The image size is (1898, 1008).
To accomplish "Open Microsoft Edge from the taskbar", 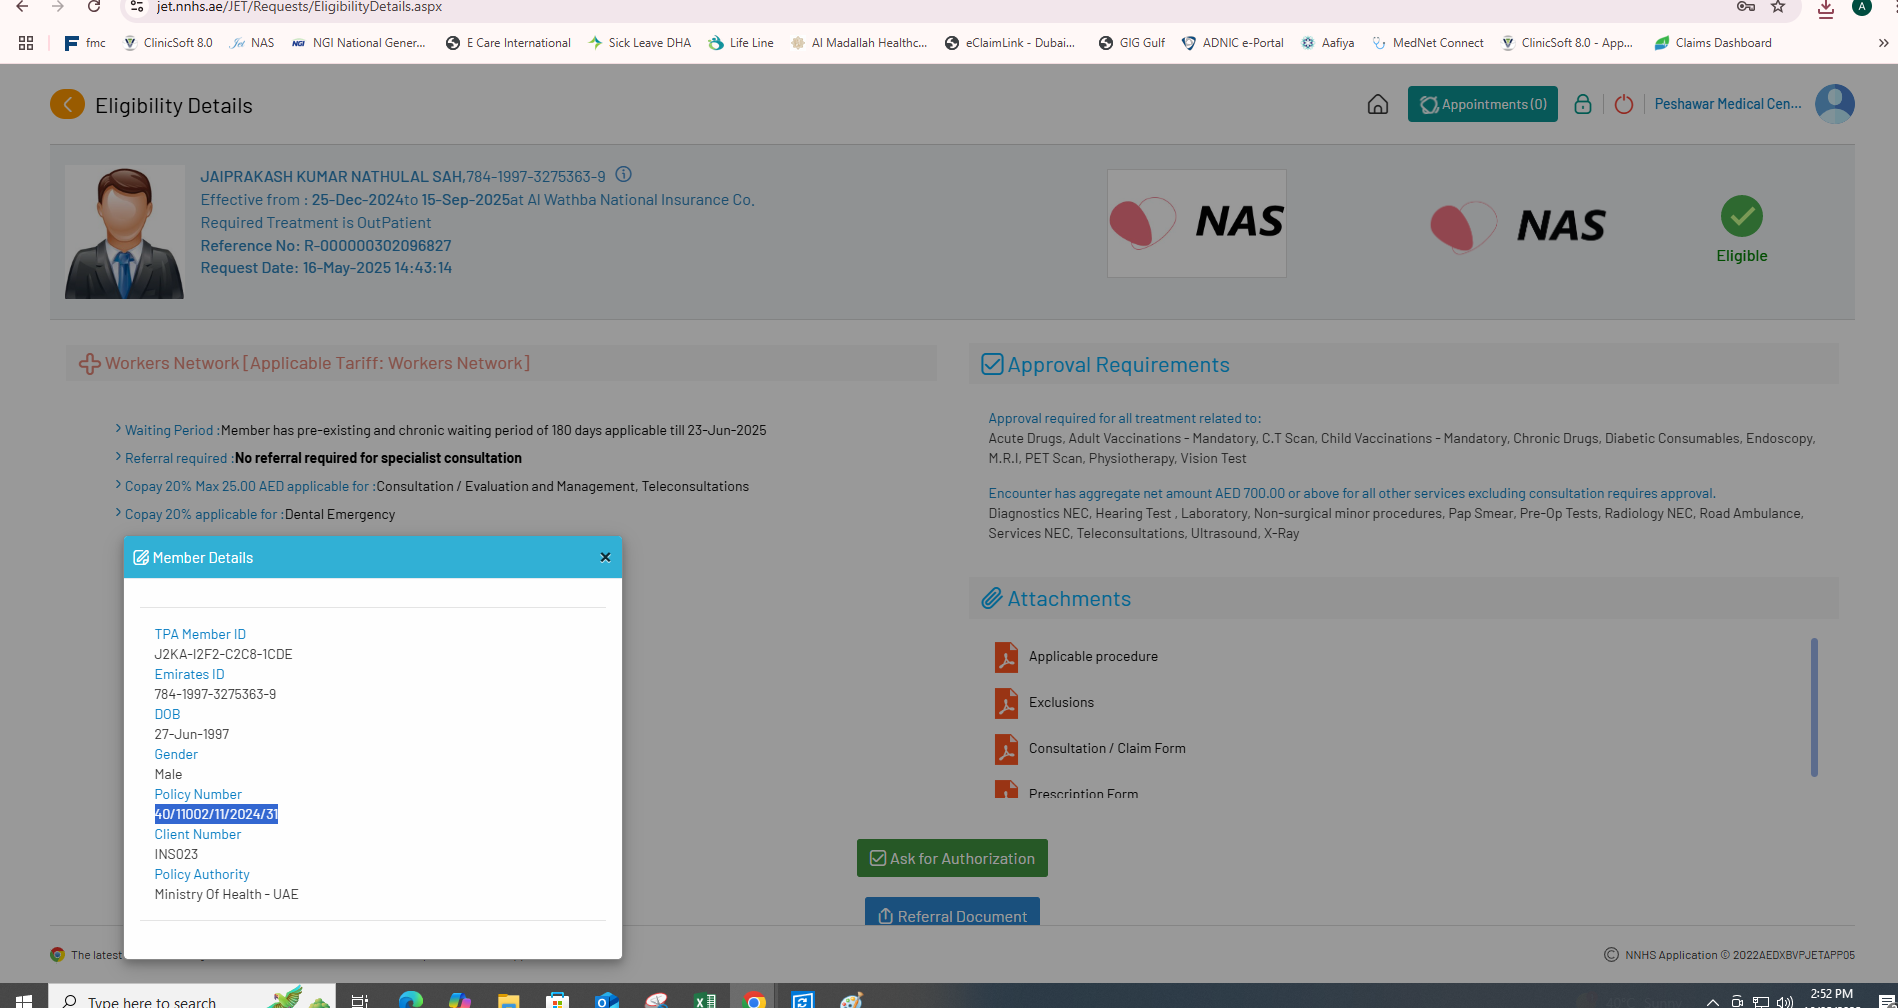I will (410, 999).
